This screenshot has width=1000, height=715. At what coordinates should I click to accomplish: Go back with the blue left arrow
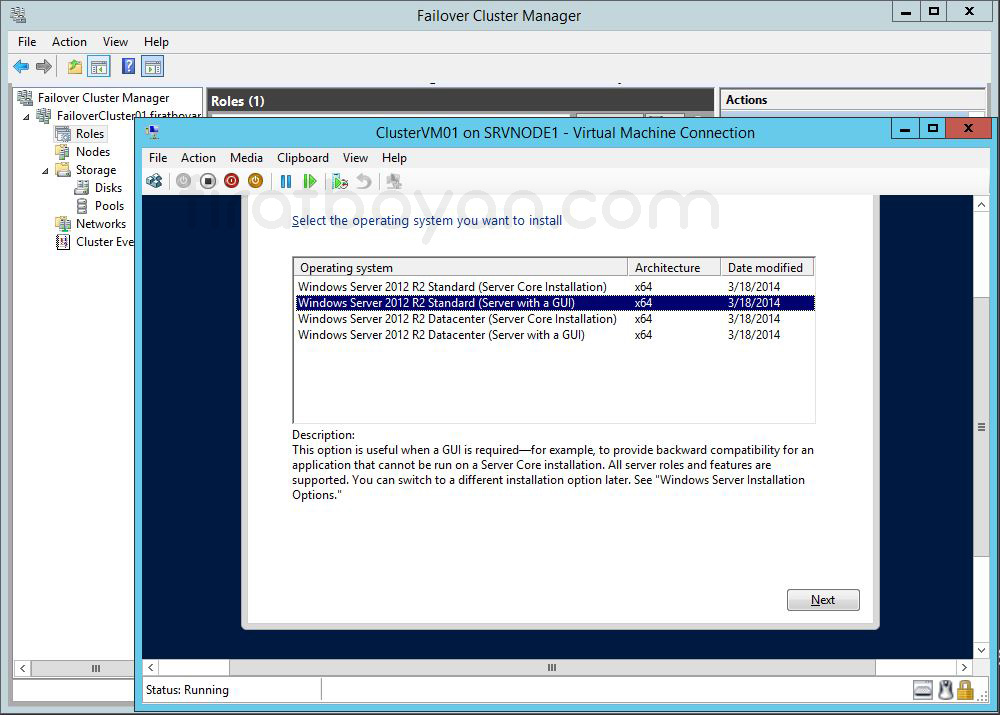[x=21, y=66]
